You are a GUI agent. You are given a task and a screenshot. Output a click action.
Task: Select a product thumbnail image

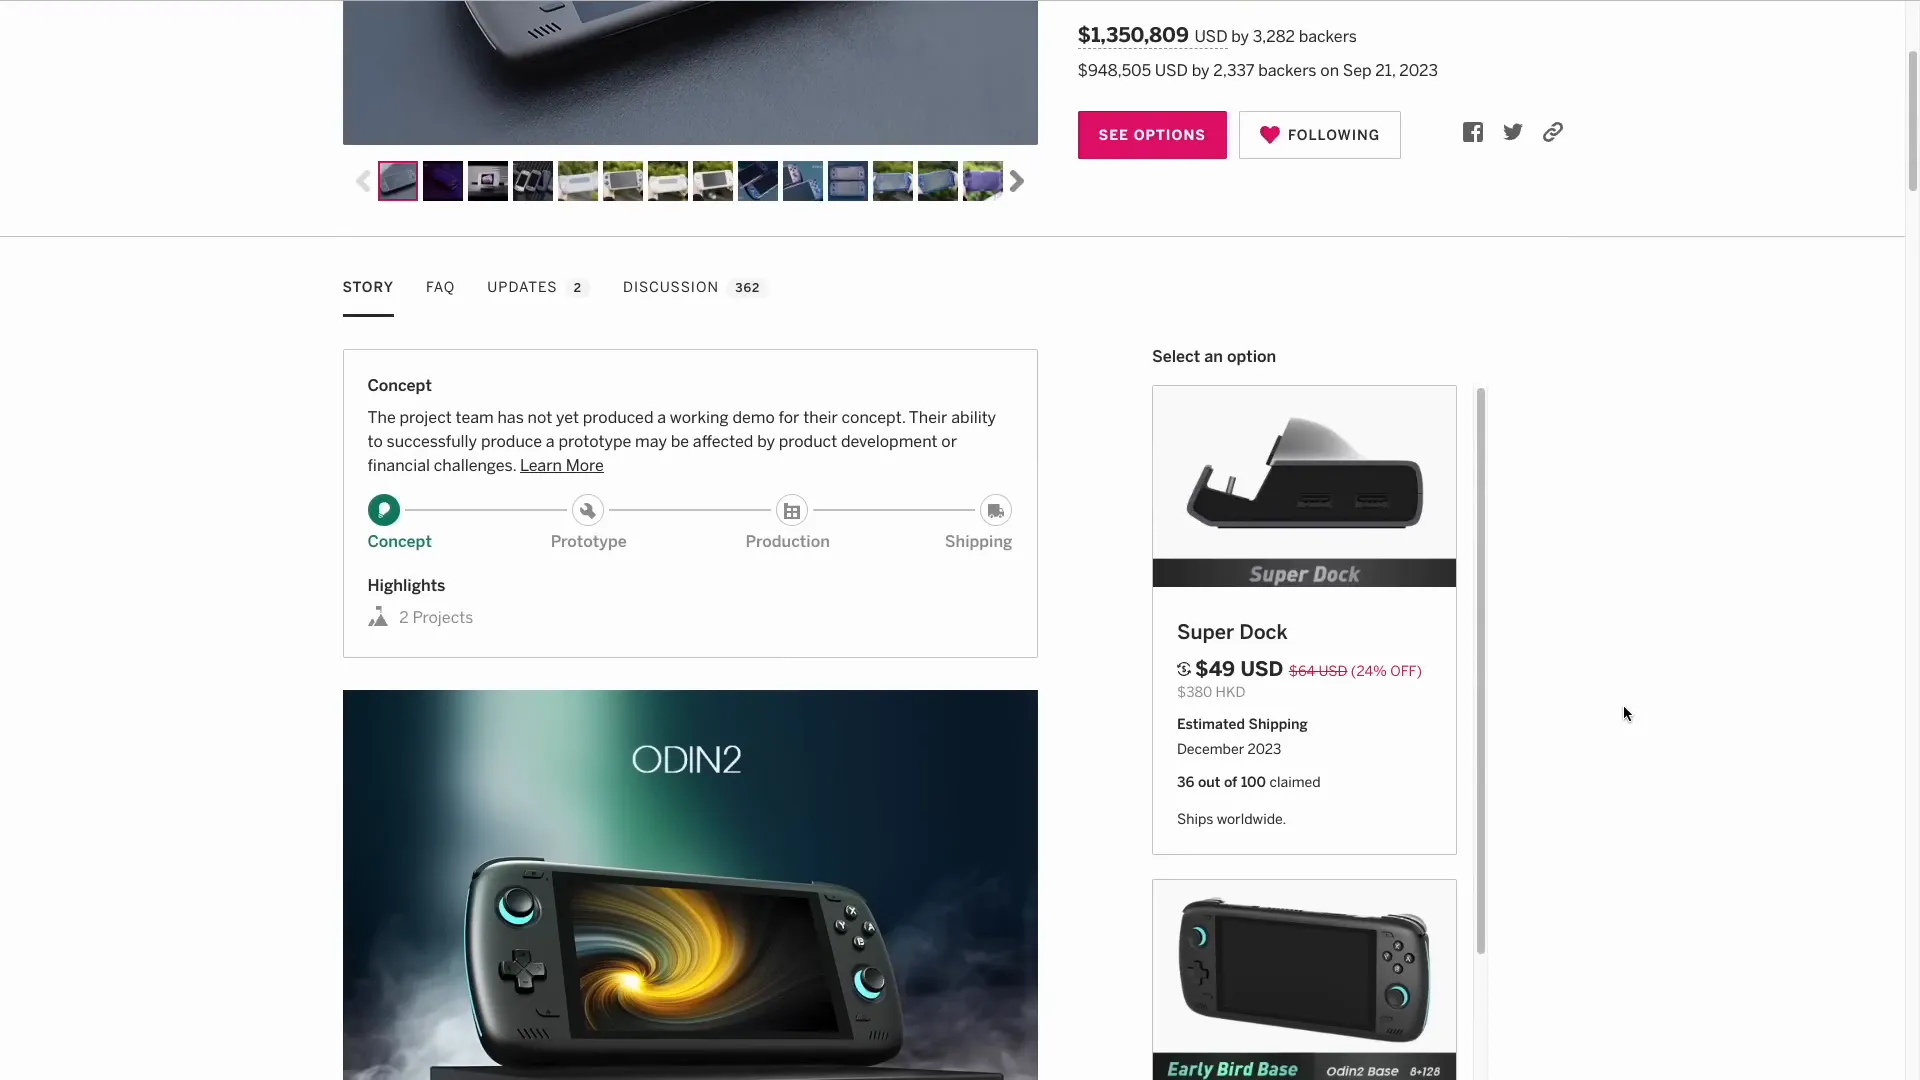point(398,181)
